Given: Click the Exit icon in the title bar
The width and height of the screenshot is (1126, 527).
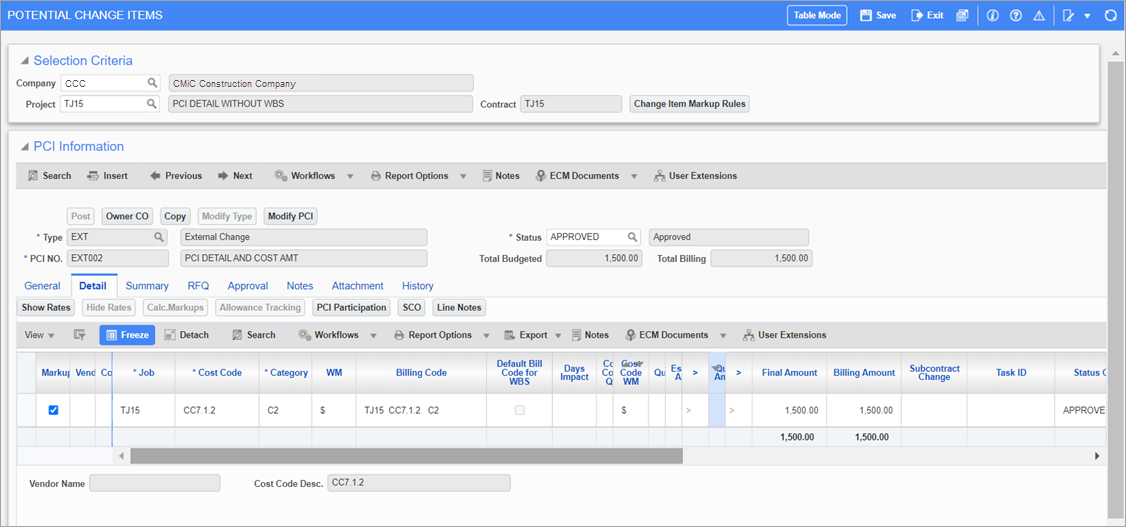Looking at the screenshot, I should coord(916,15).
